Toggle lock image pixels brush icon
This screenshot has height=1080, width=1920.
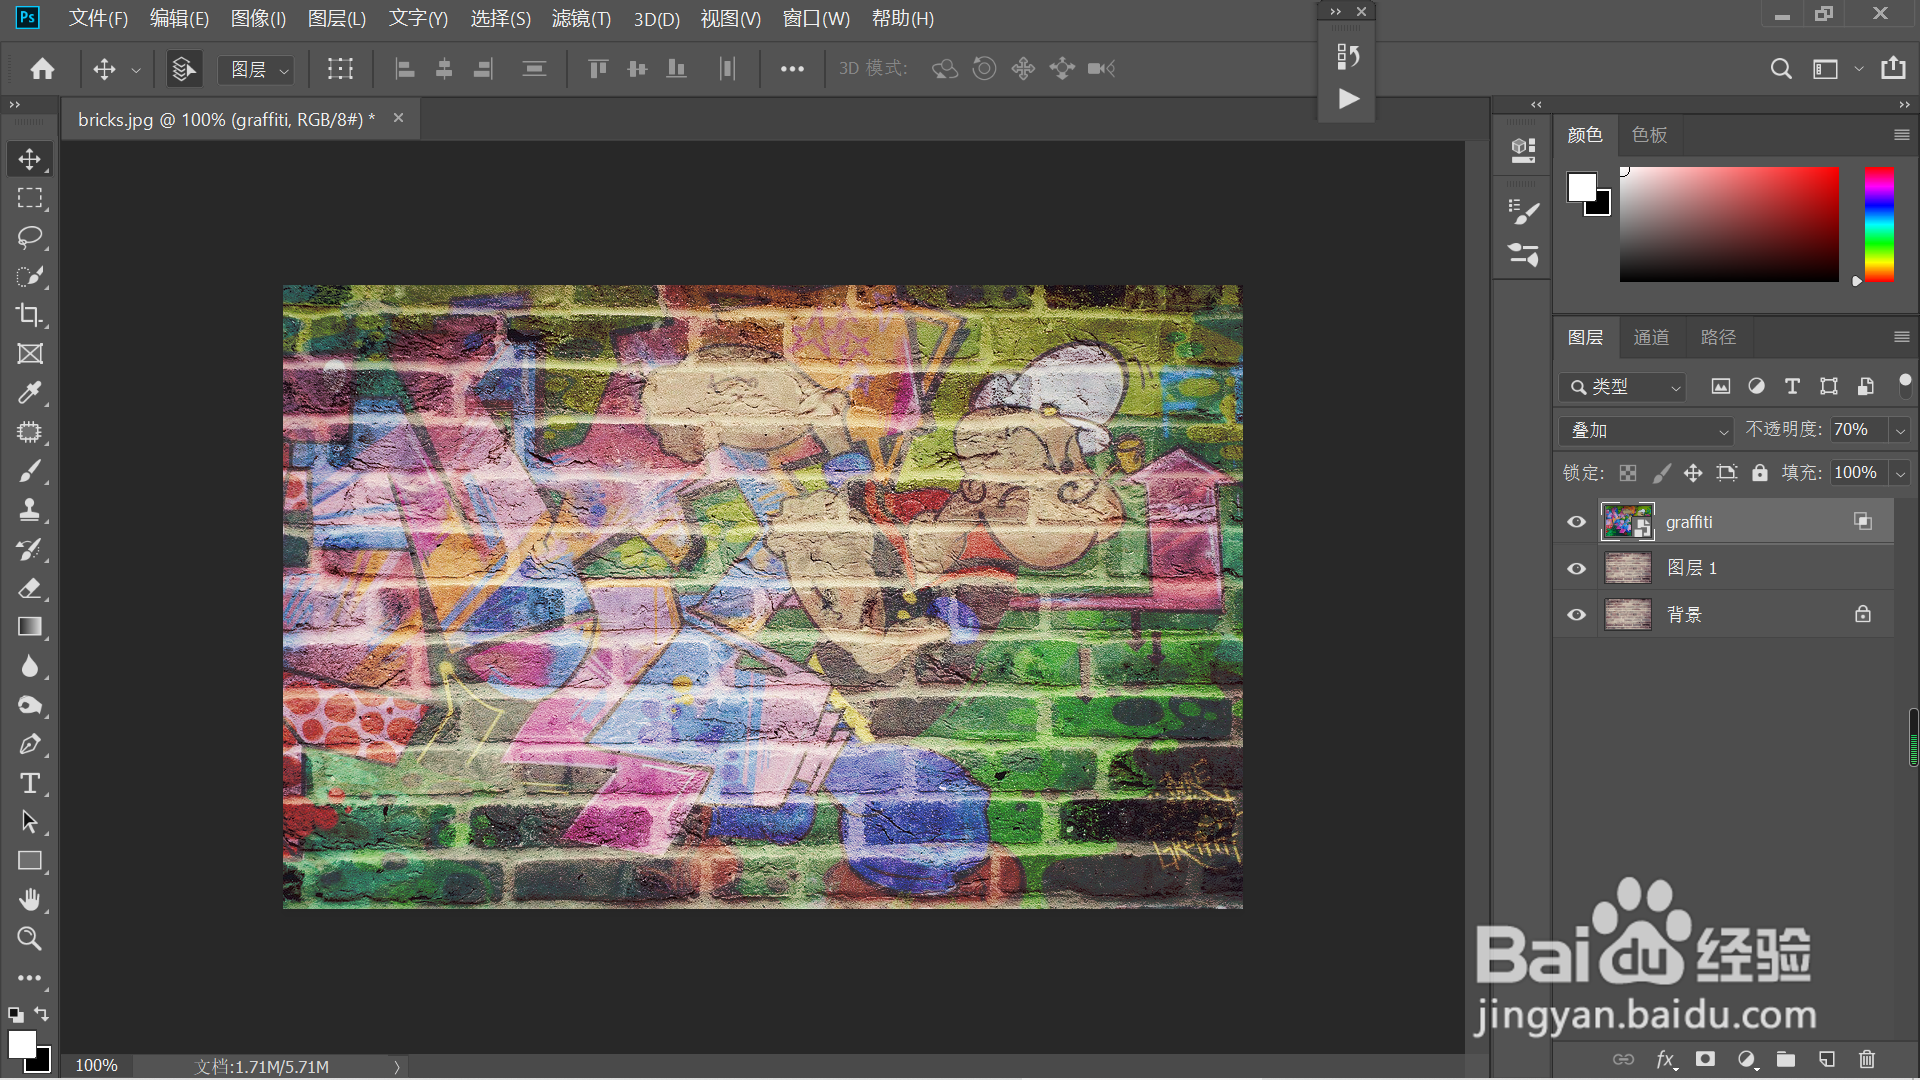1661,473
